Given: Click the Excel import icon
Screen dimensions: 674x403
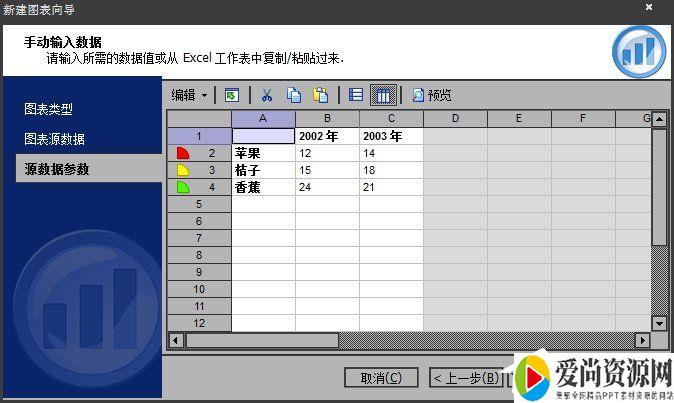Looking at the screenshot, I should (x=232, y=96).
